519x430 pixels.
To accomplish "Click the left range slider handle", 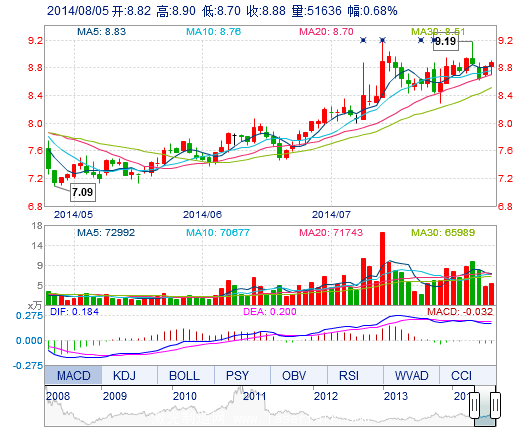I will click(474, 405).
